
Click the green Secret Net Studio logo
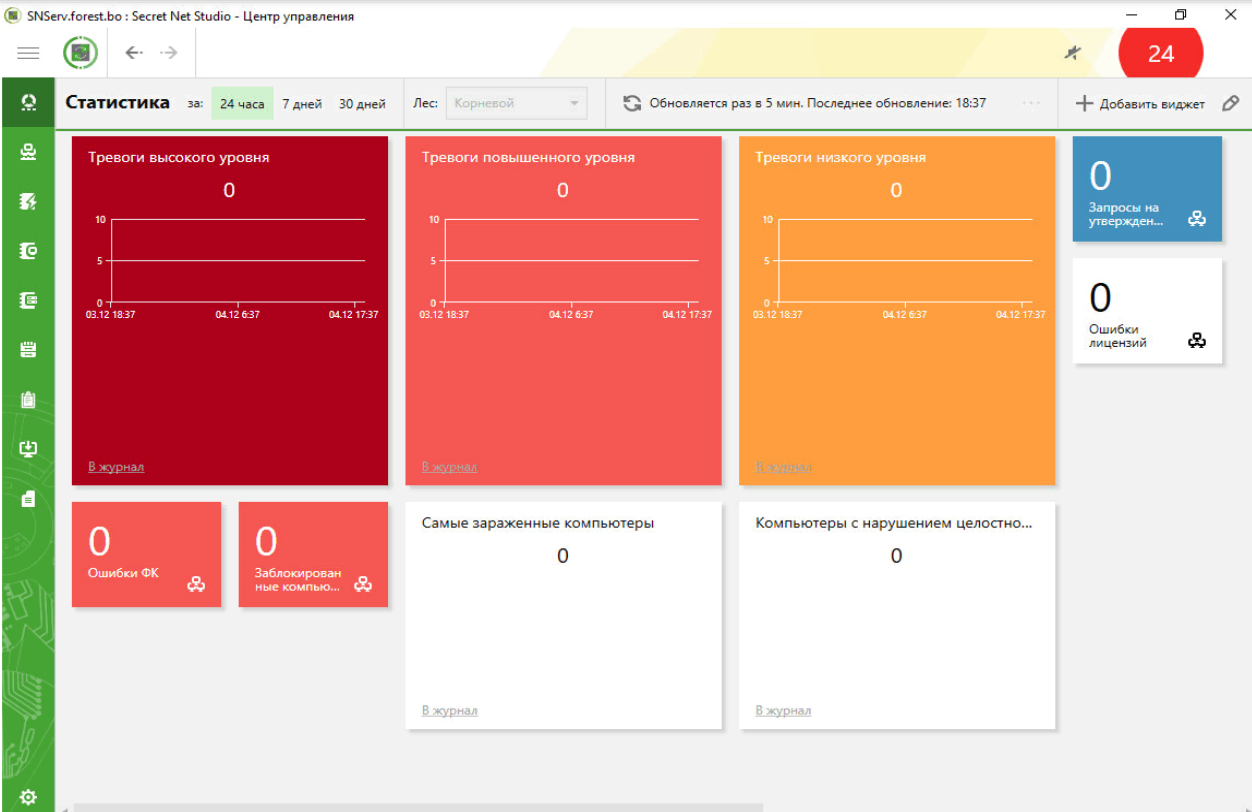tap(80, 53)
